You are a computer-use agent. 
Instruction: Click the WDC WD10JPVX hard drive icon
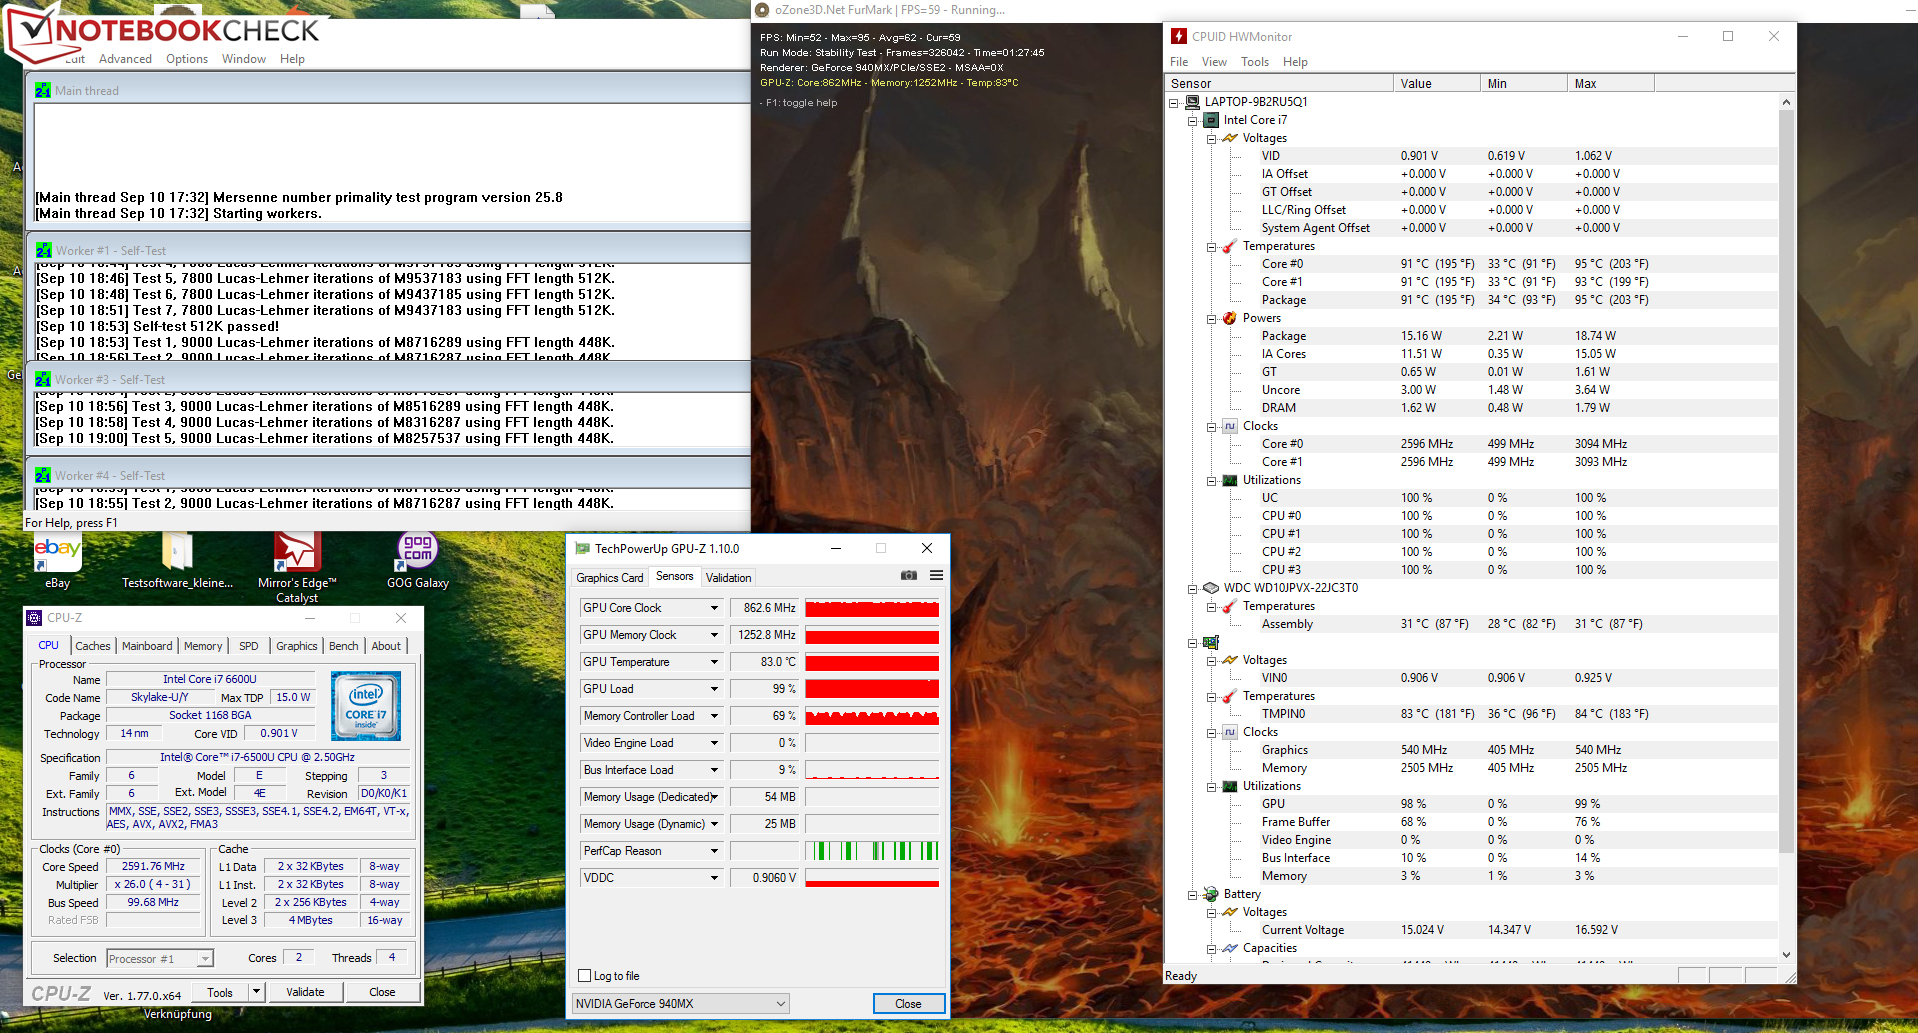point(1211,588)
